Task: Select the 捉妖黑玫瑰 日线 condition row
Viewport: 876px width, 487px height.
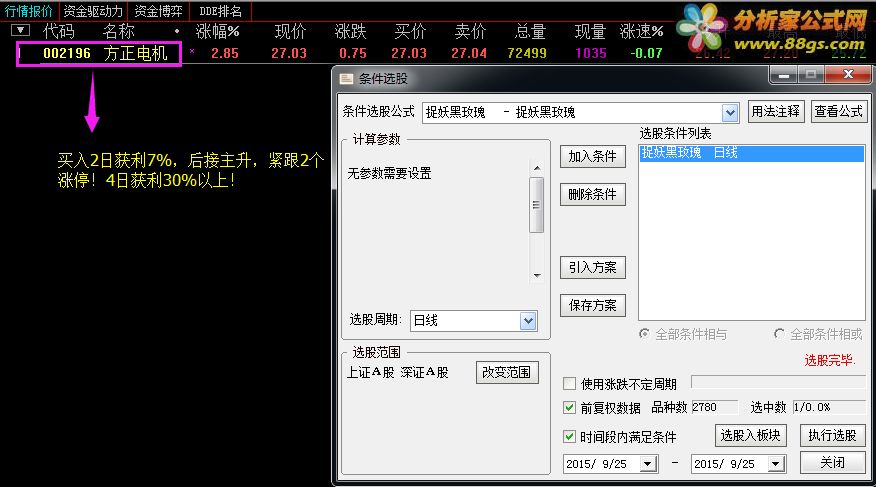Action: click(752, 153)
